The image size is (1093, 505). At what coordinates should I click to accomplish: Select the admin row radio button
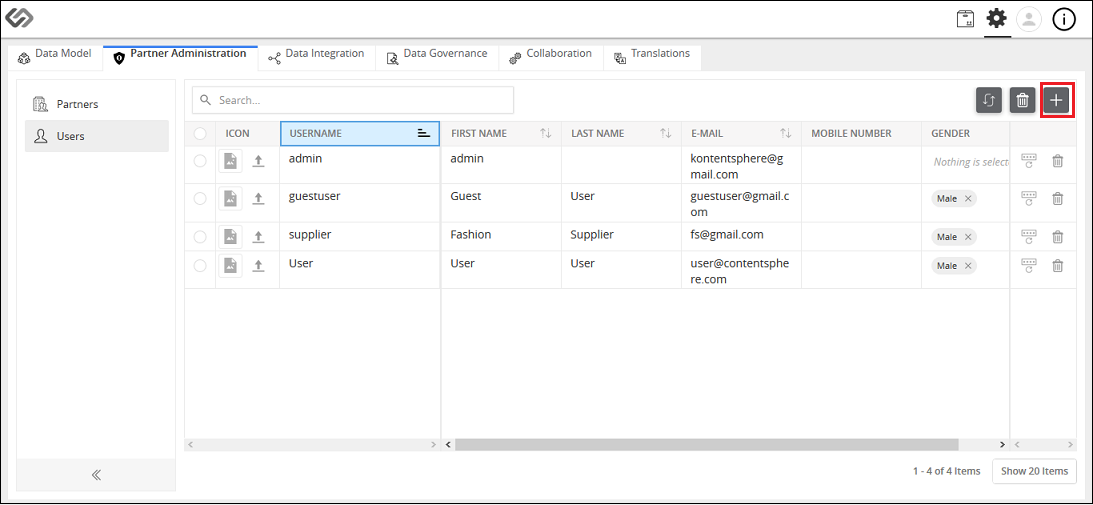click(x=200, y=161)
